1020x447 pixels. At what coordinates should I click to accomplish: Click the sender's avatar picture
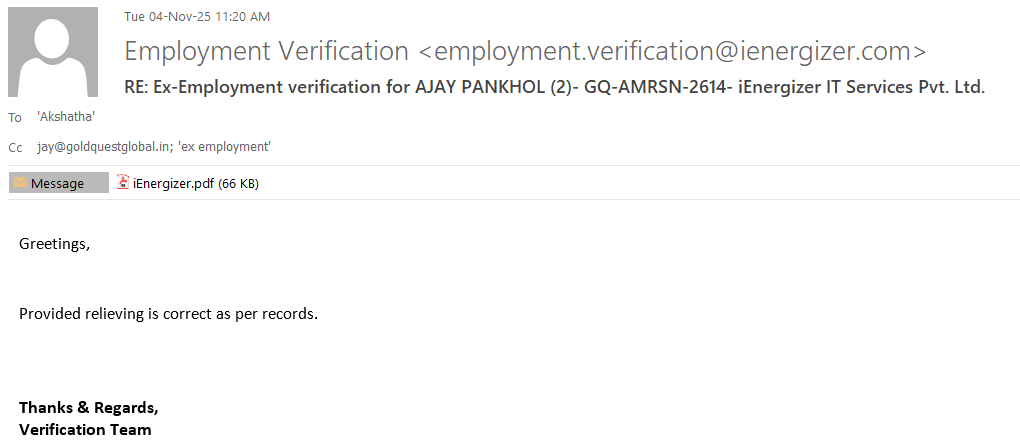(x=53, y=52)
